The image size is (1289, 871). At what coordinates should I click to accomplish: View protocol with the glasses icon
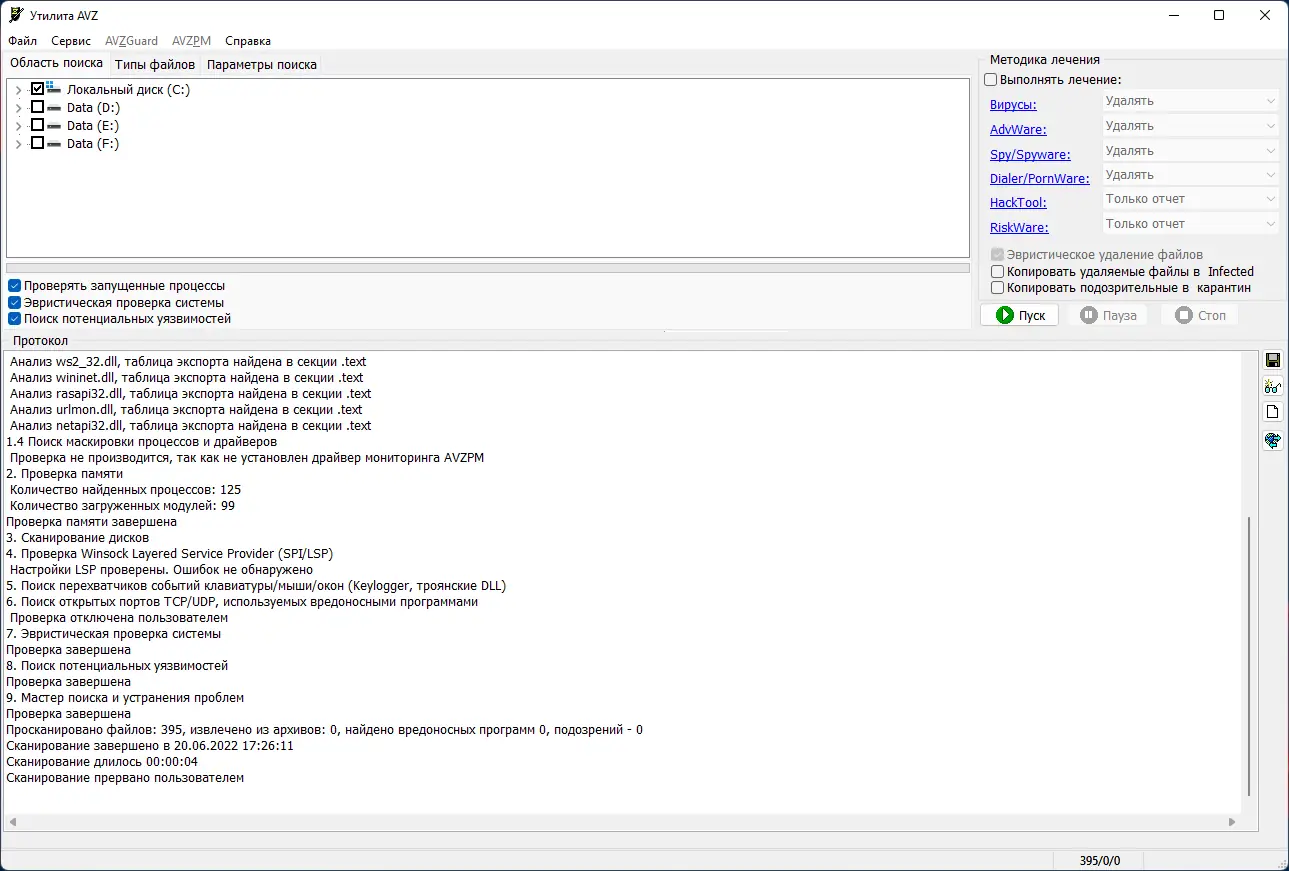[x=1273, y=386]
